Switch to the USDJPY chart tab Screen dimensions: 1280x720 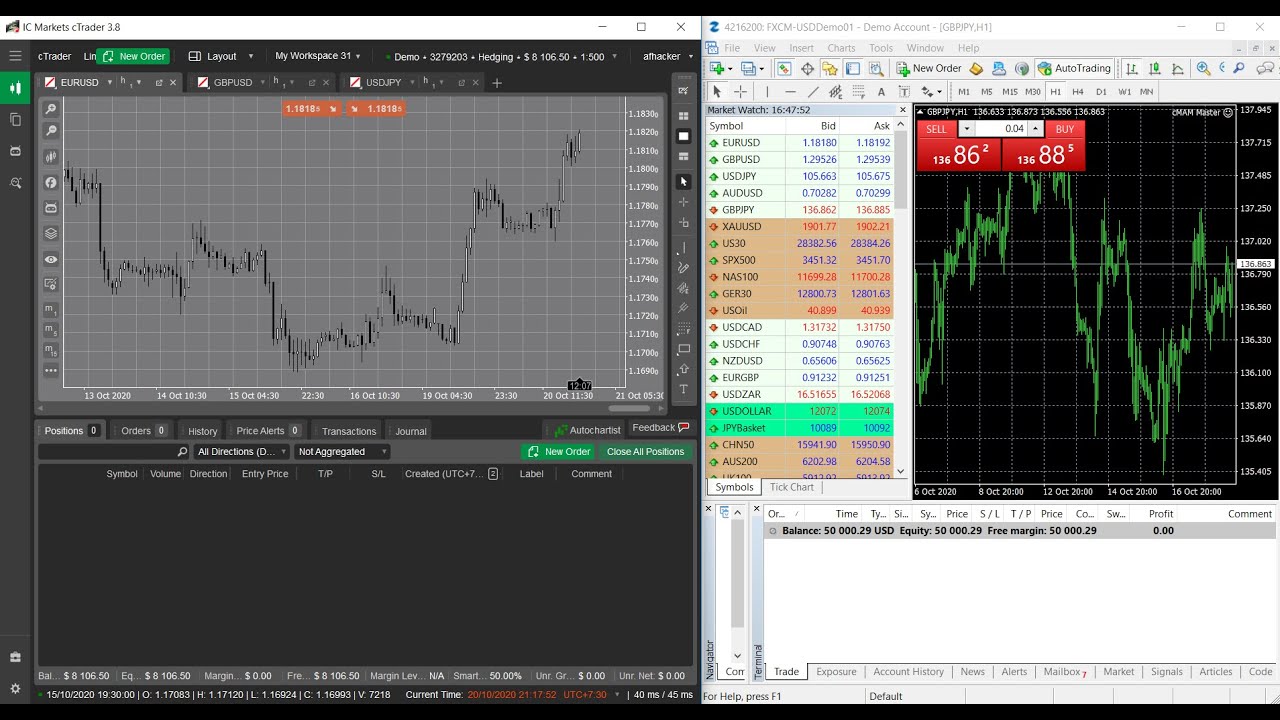[x=383, y=83]
